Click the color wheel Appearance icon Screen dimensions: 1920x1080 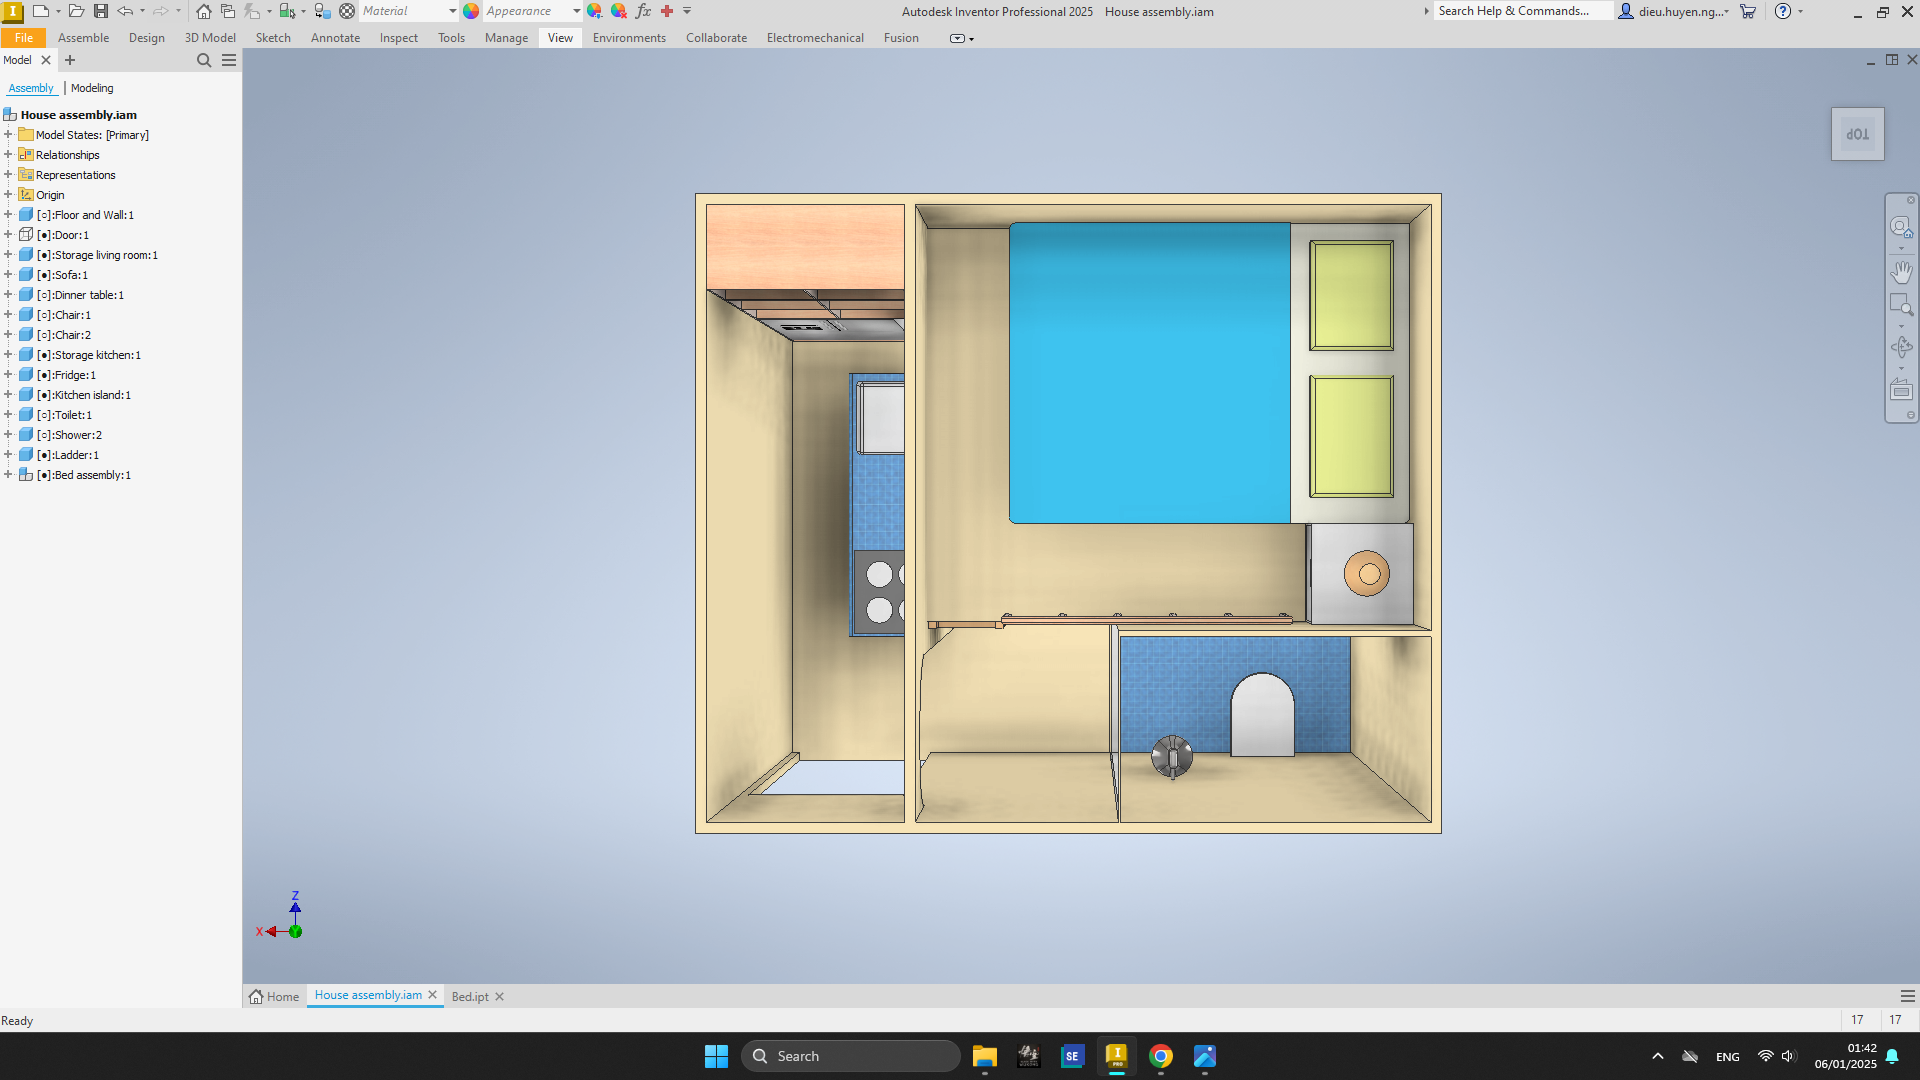(471, 11)
